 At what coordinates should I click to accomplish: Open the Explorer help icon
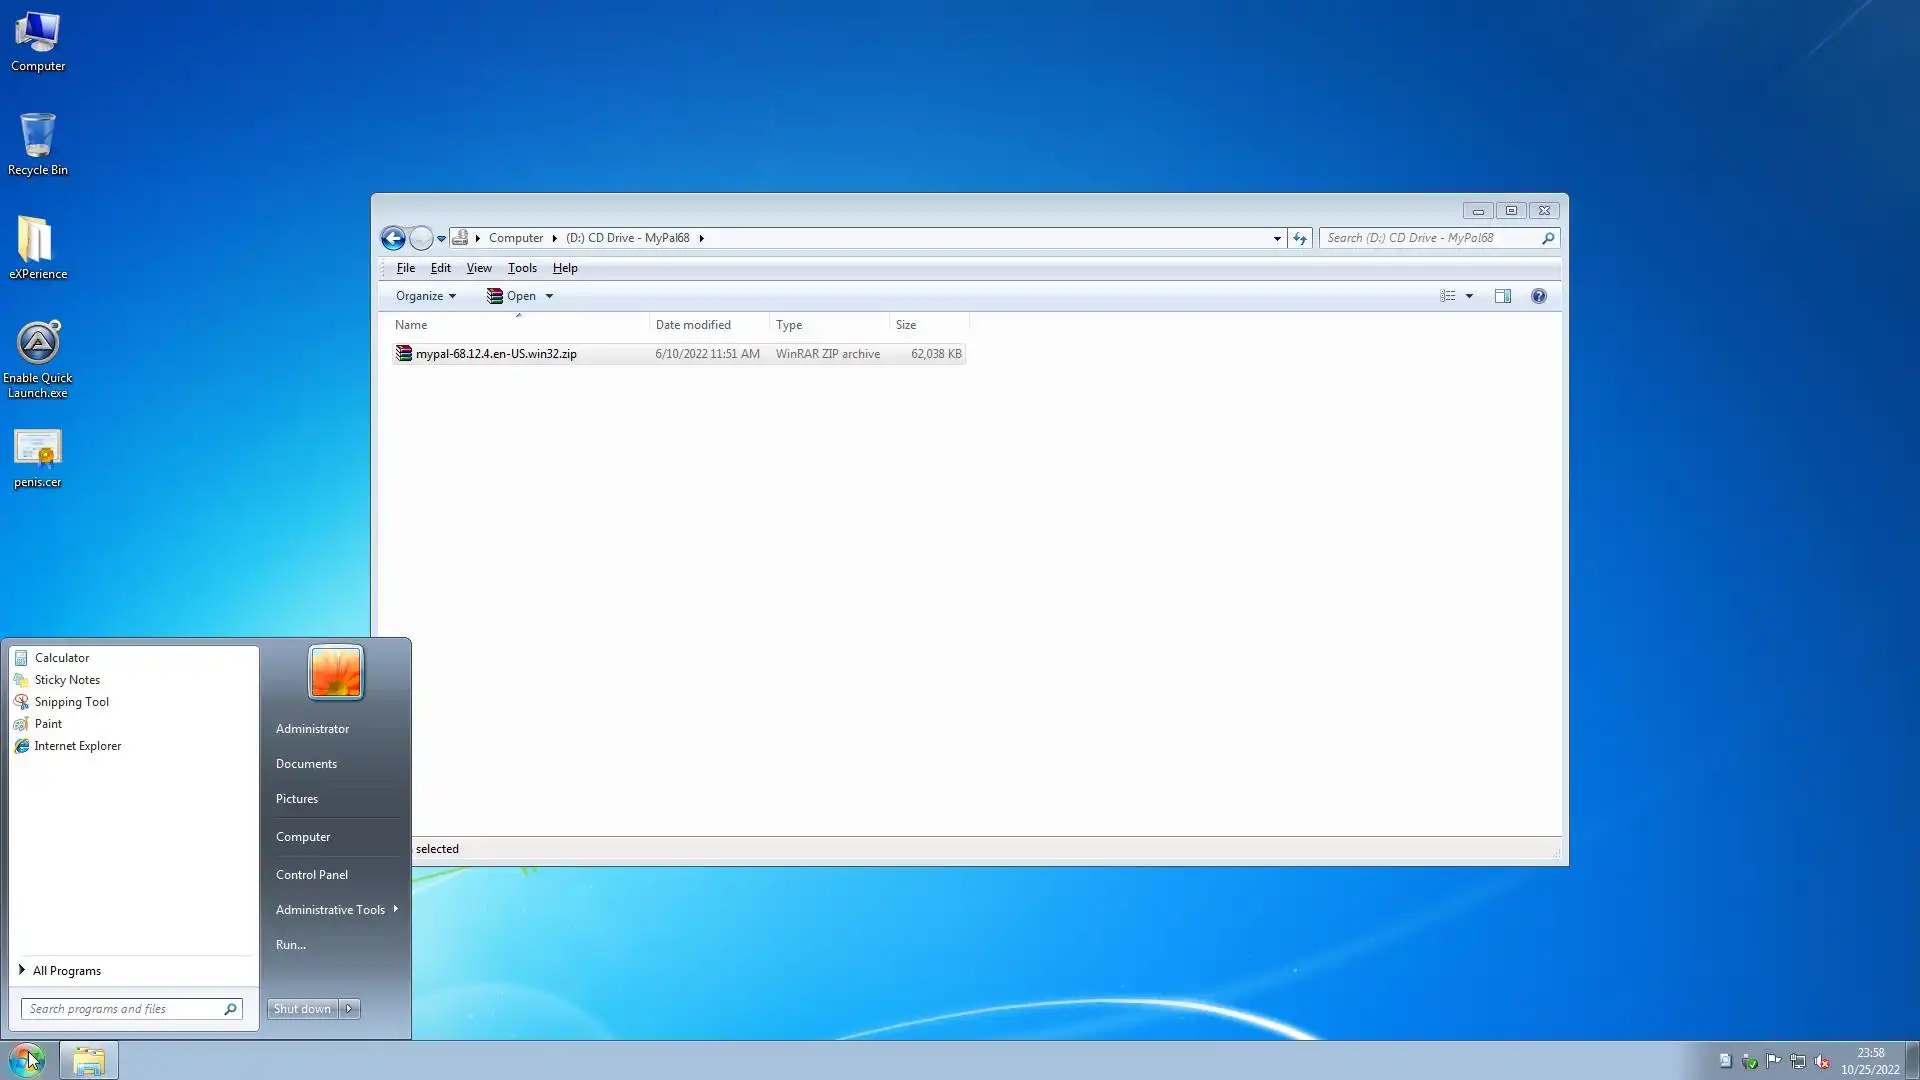(1538, 296)
